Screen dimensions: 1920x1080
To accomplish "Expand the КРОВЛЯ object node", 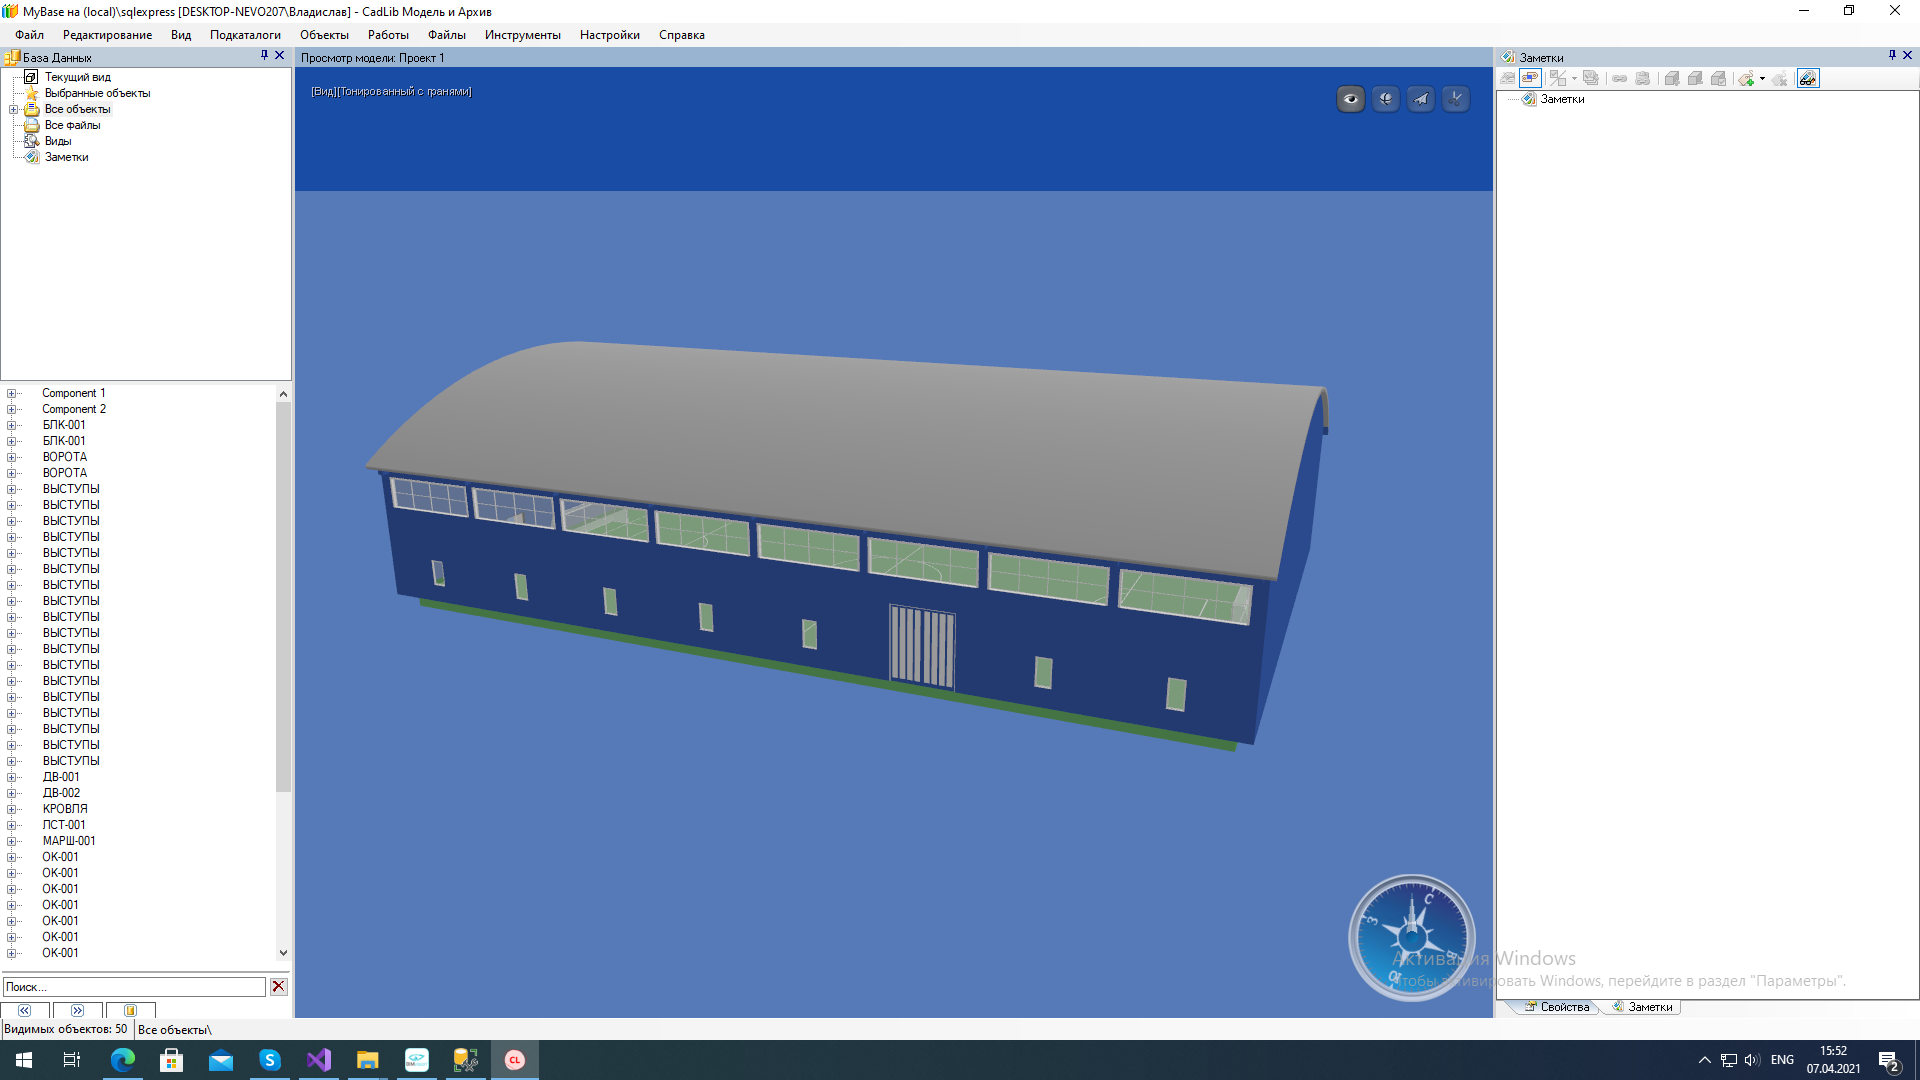I will [x=12, y=809].
